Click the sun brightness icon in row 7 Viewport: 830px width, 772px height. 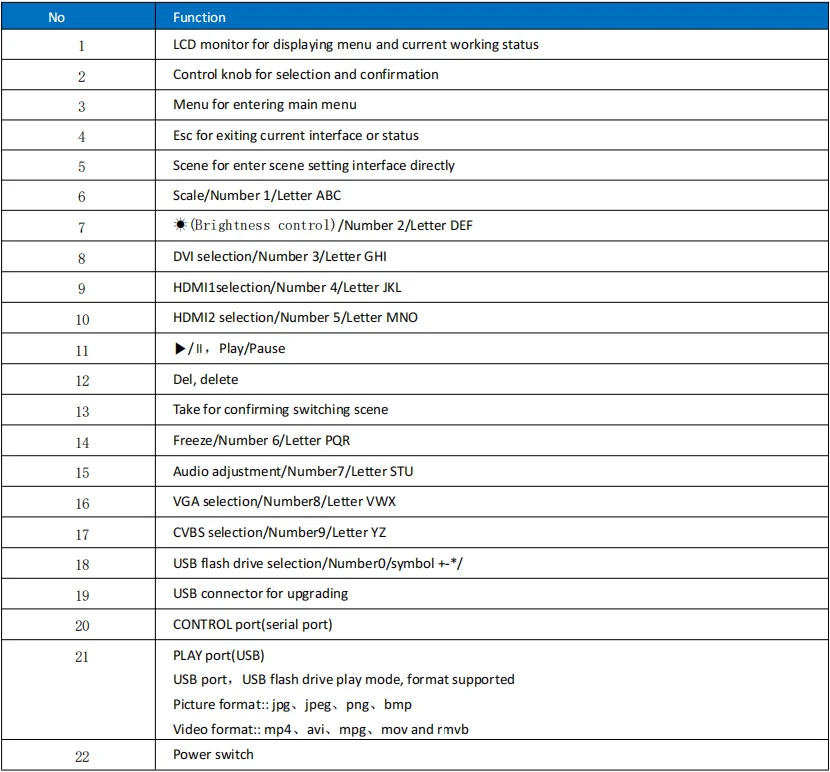tap(180, 226)
